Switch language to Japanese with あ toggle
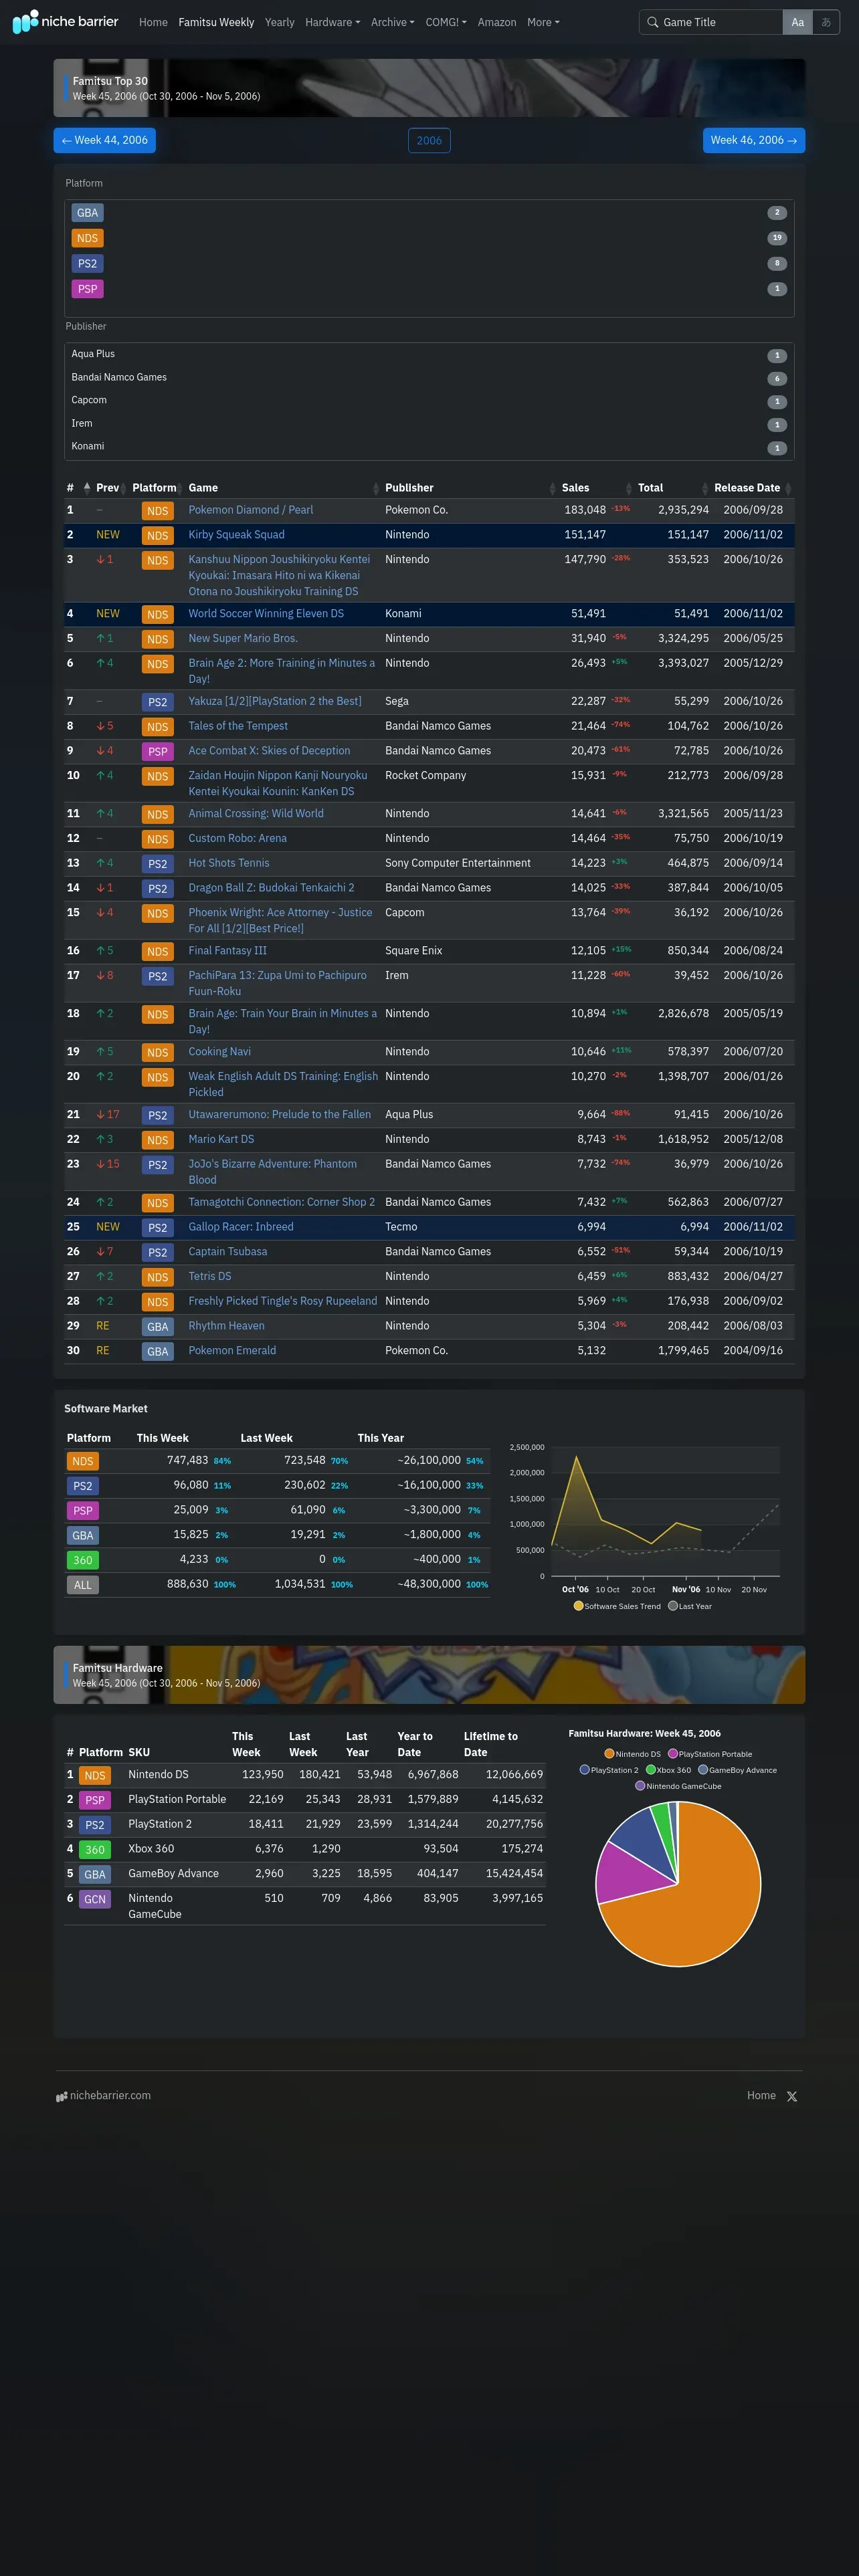Image resolution: width=859 pixels, height=2576 pixels. click(x=826, y=22)
